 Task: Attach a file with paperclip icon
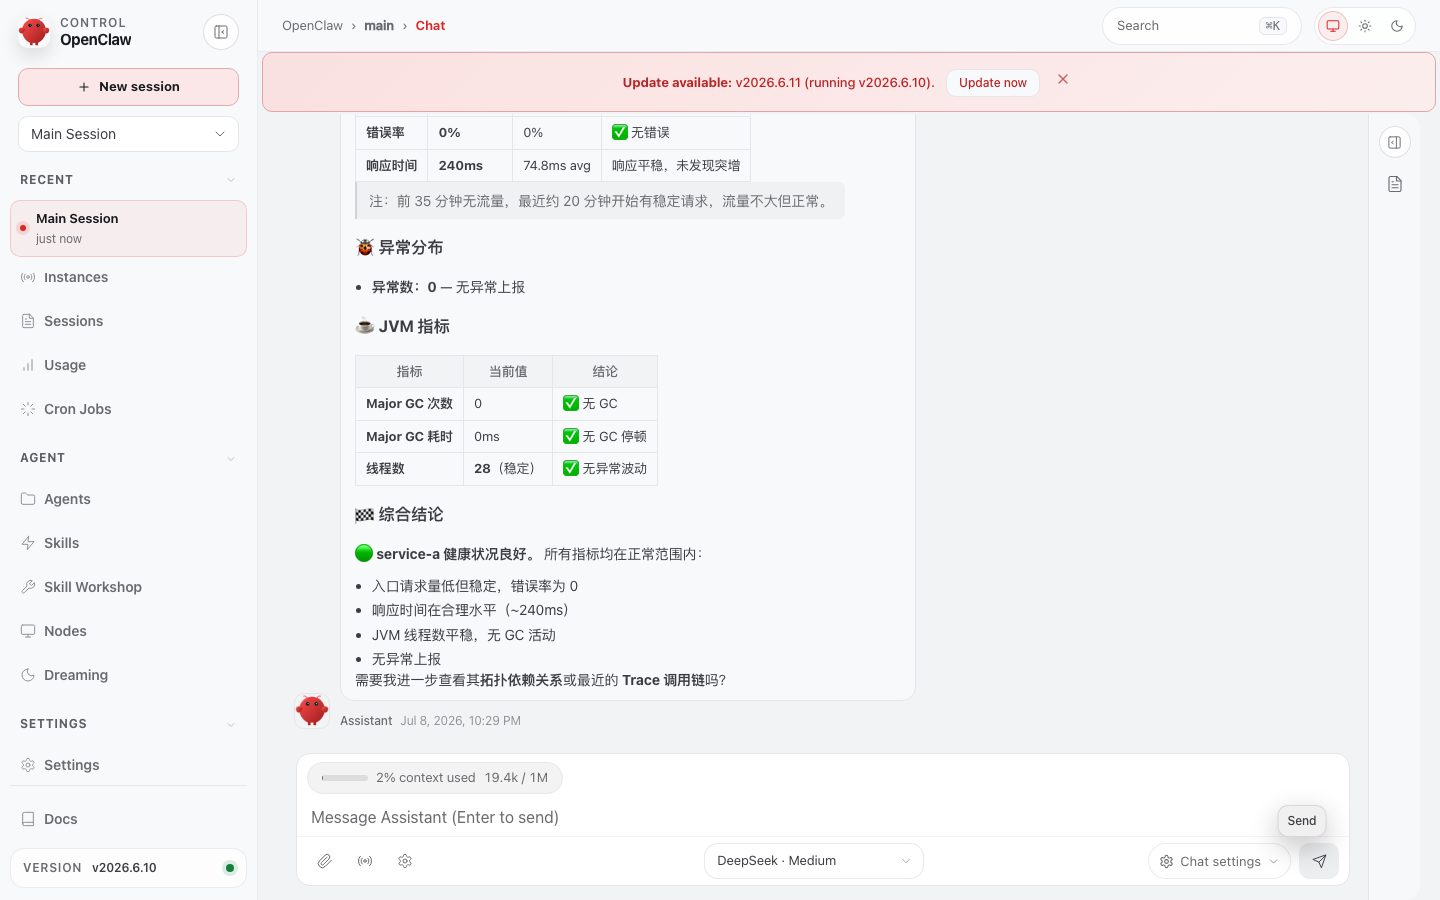click(325, 861)
